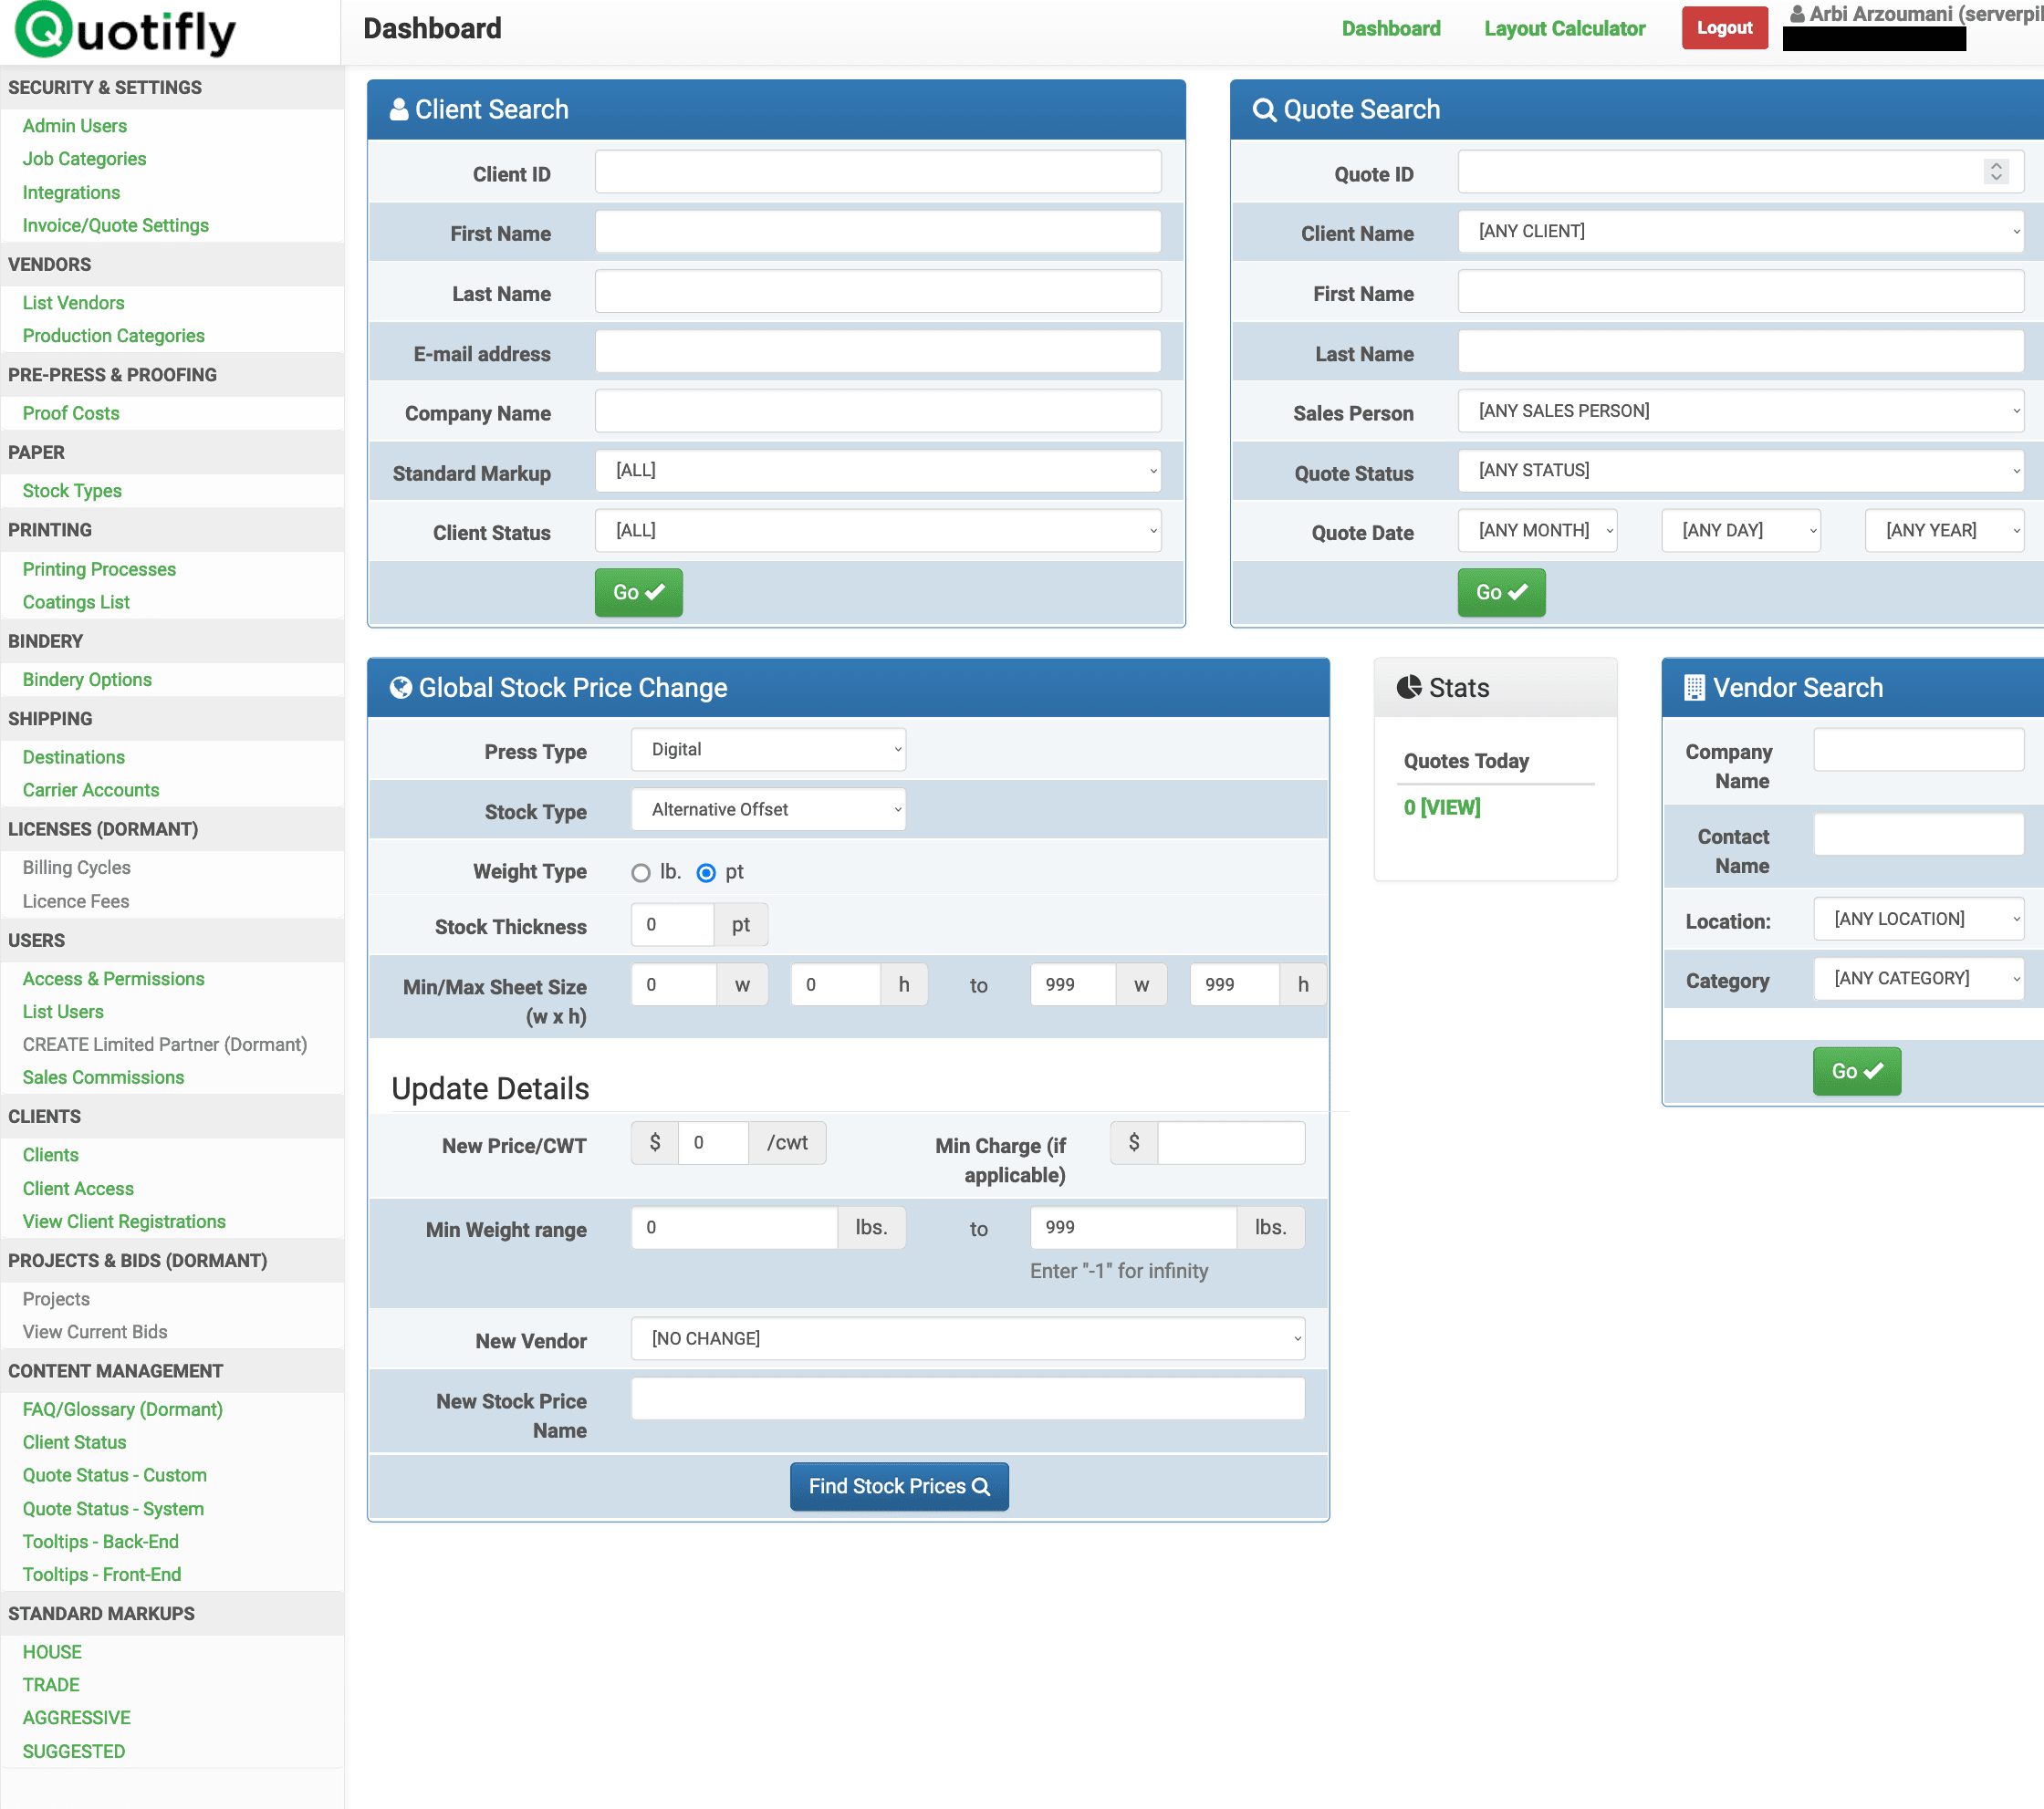Click the Client Search person icon
This screenshot has height=1809, width=2044.
pyautogui.click(x=398, y=109)
